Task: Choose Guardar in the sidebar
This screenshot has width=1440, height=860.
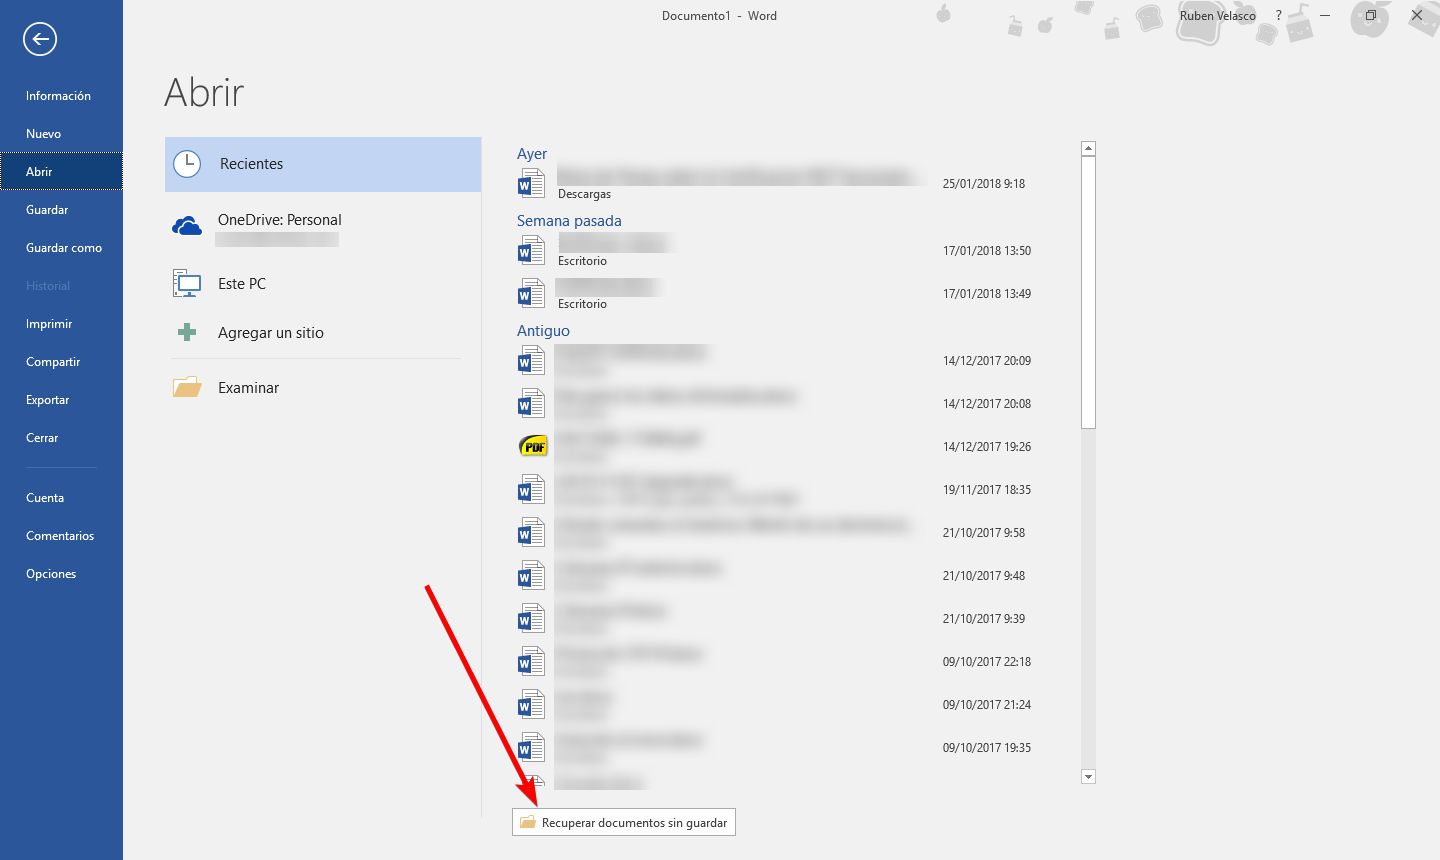Action: pyautogui.click(x=61, y=210)
